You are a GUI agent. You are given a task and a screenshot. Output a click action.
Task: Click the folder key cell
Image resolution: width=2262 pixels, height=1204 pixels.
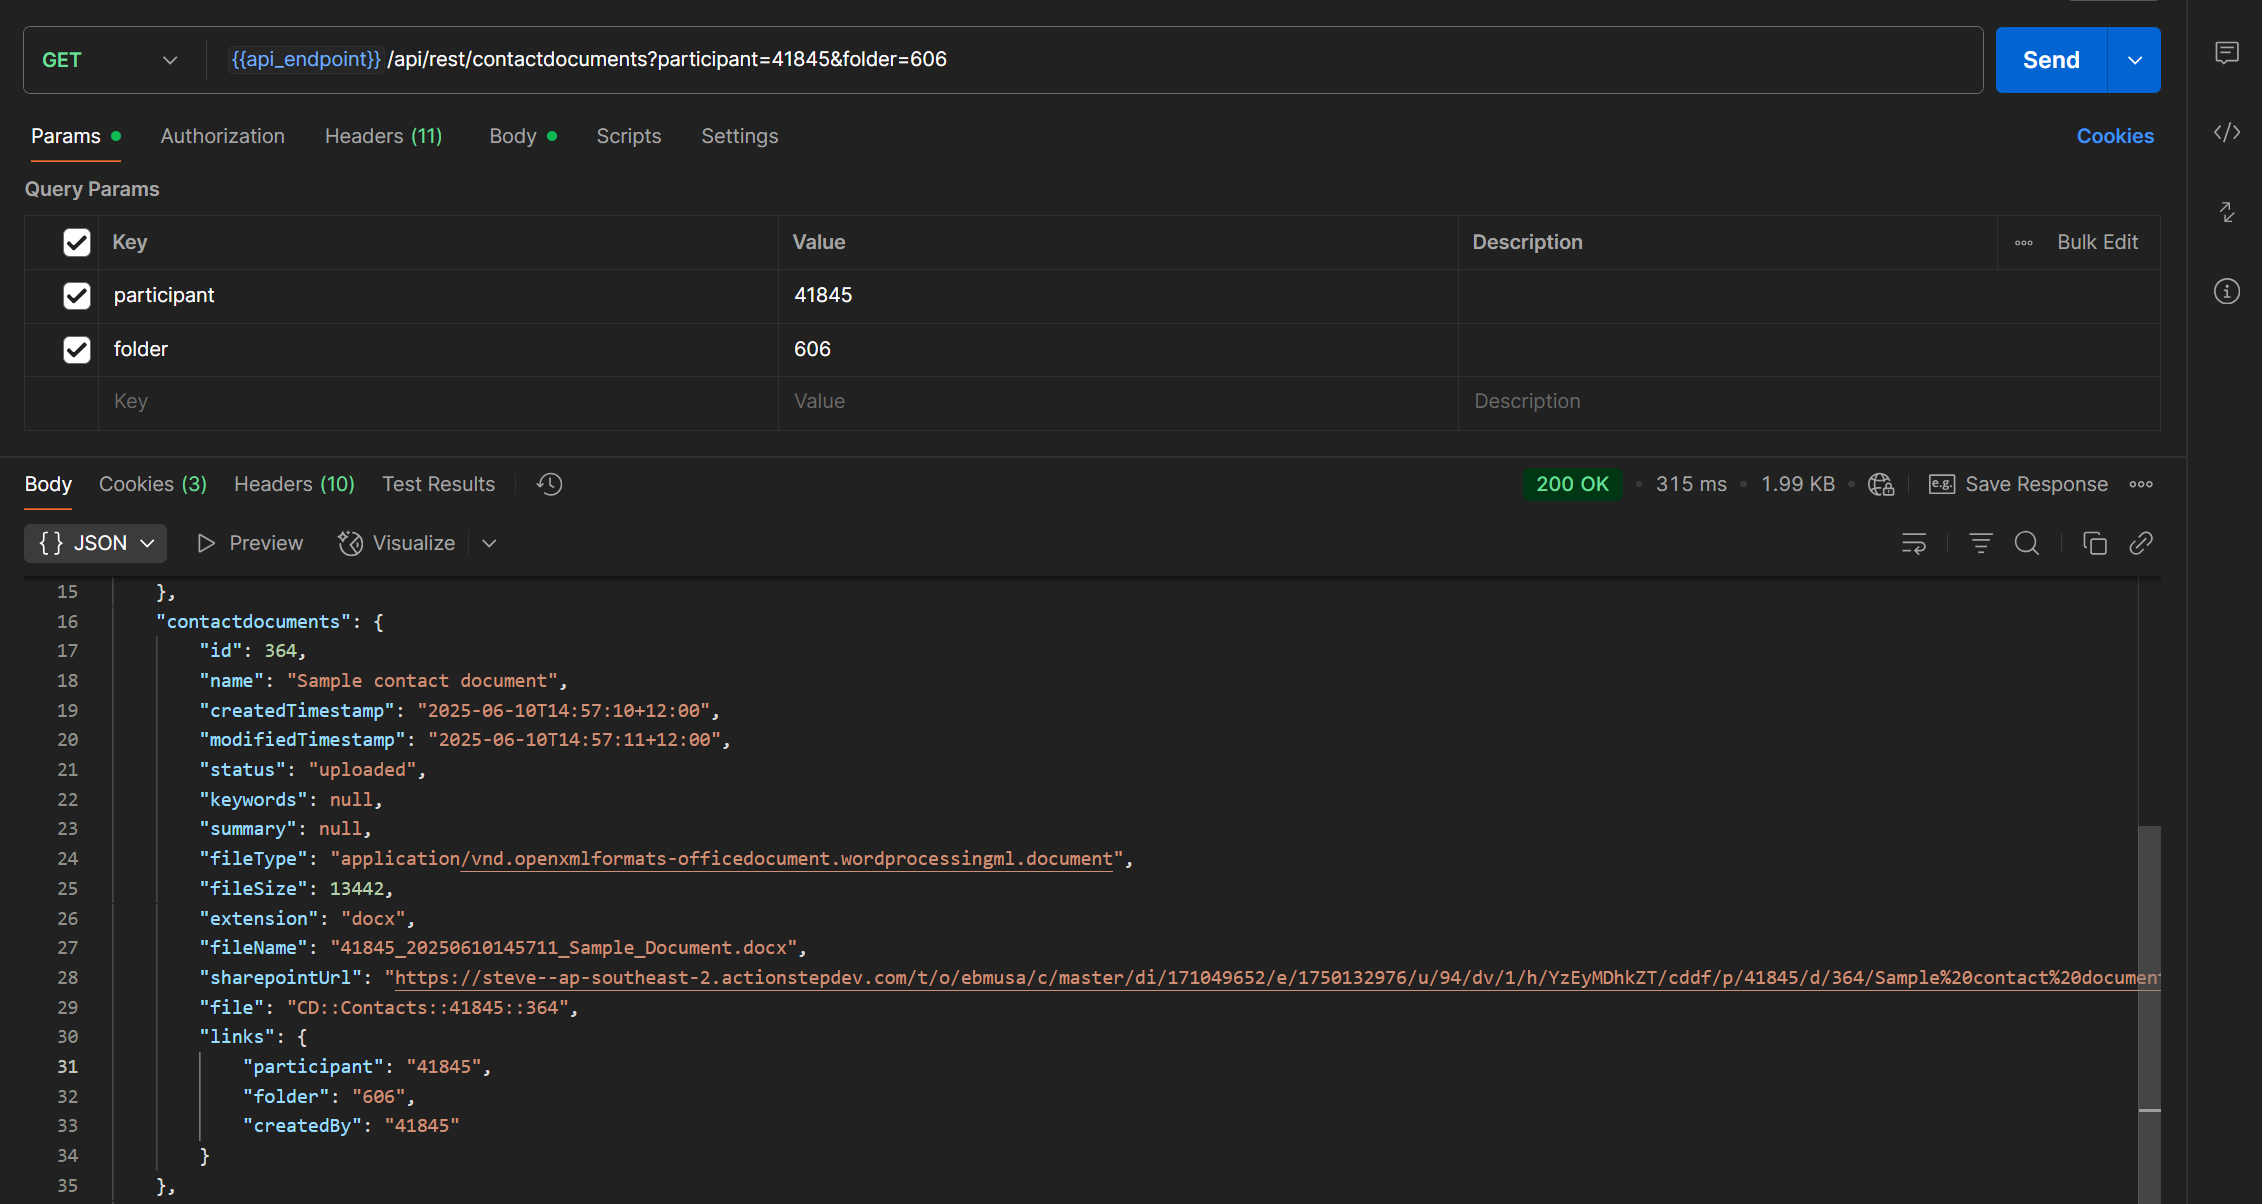coord(438,349)
